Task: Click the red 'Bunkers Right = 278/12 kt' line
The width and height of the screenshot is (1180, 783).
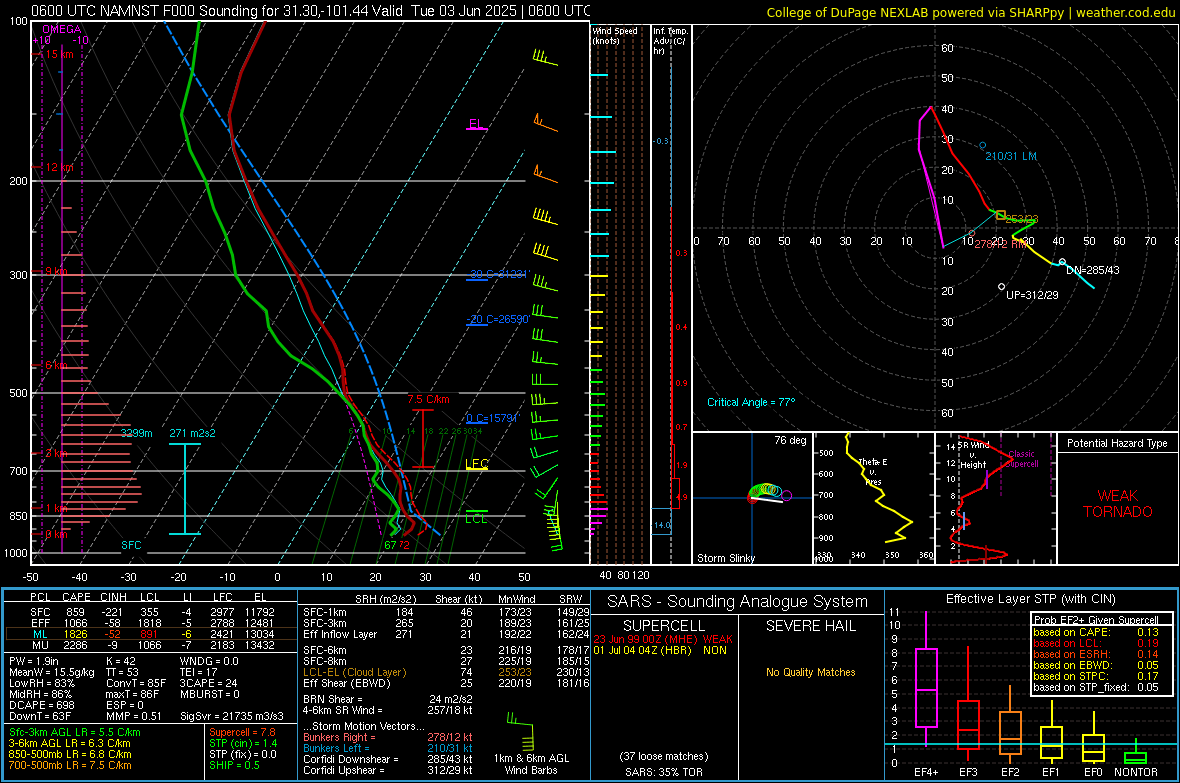Action: click(388, 737)
